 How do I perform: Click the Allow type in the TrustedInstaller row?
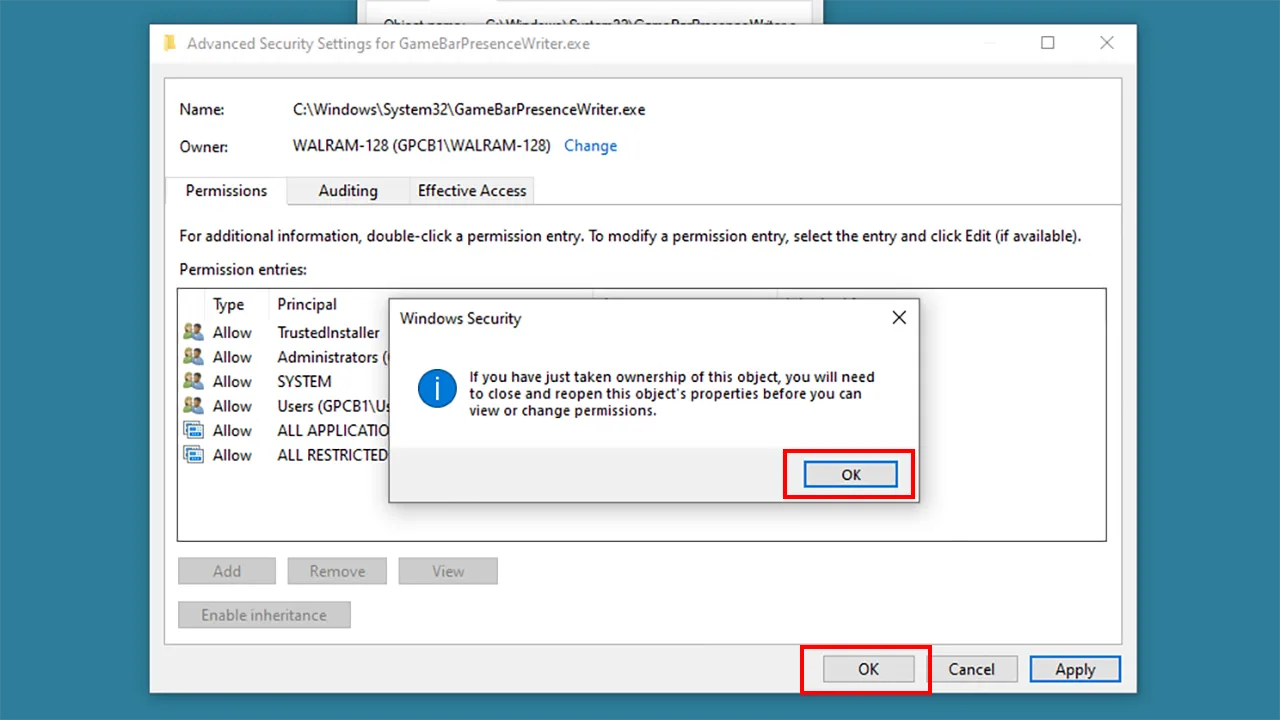(232, 332)
